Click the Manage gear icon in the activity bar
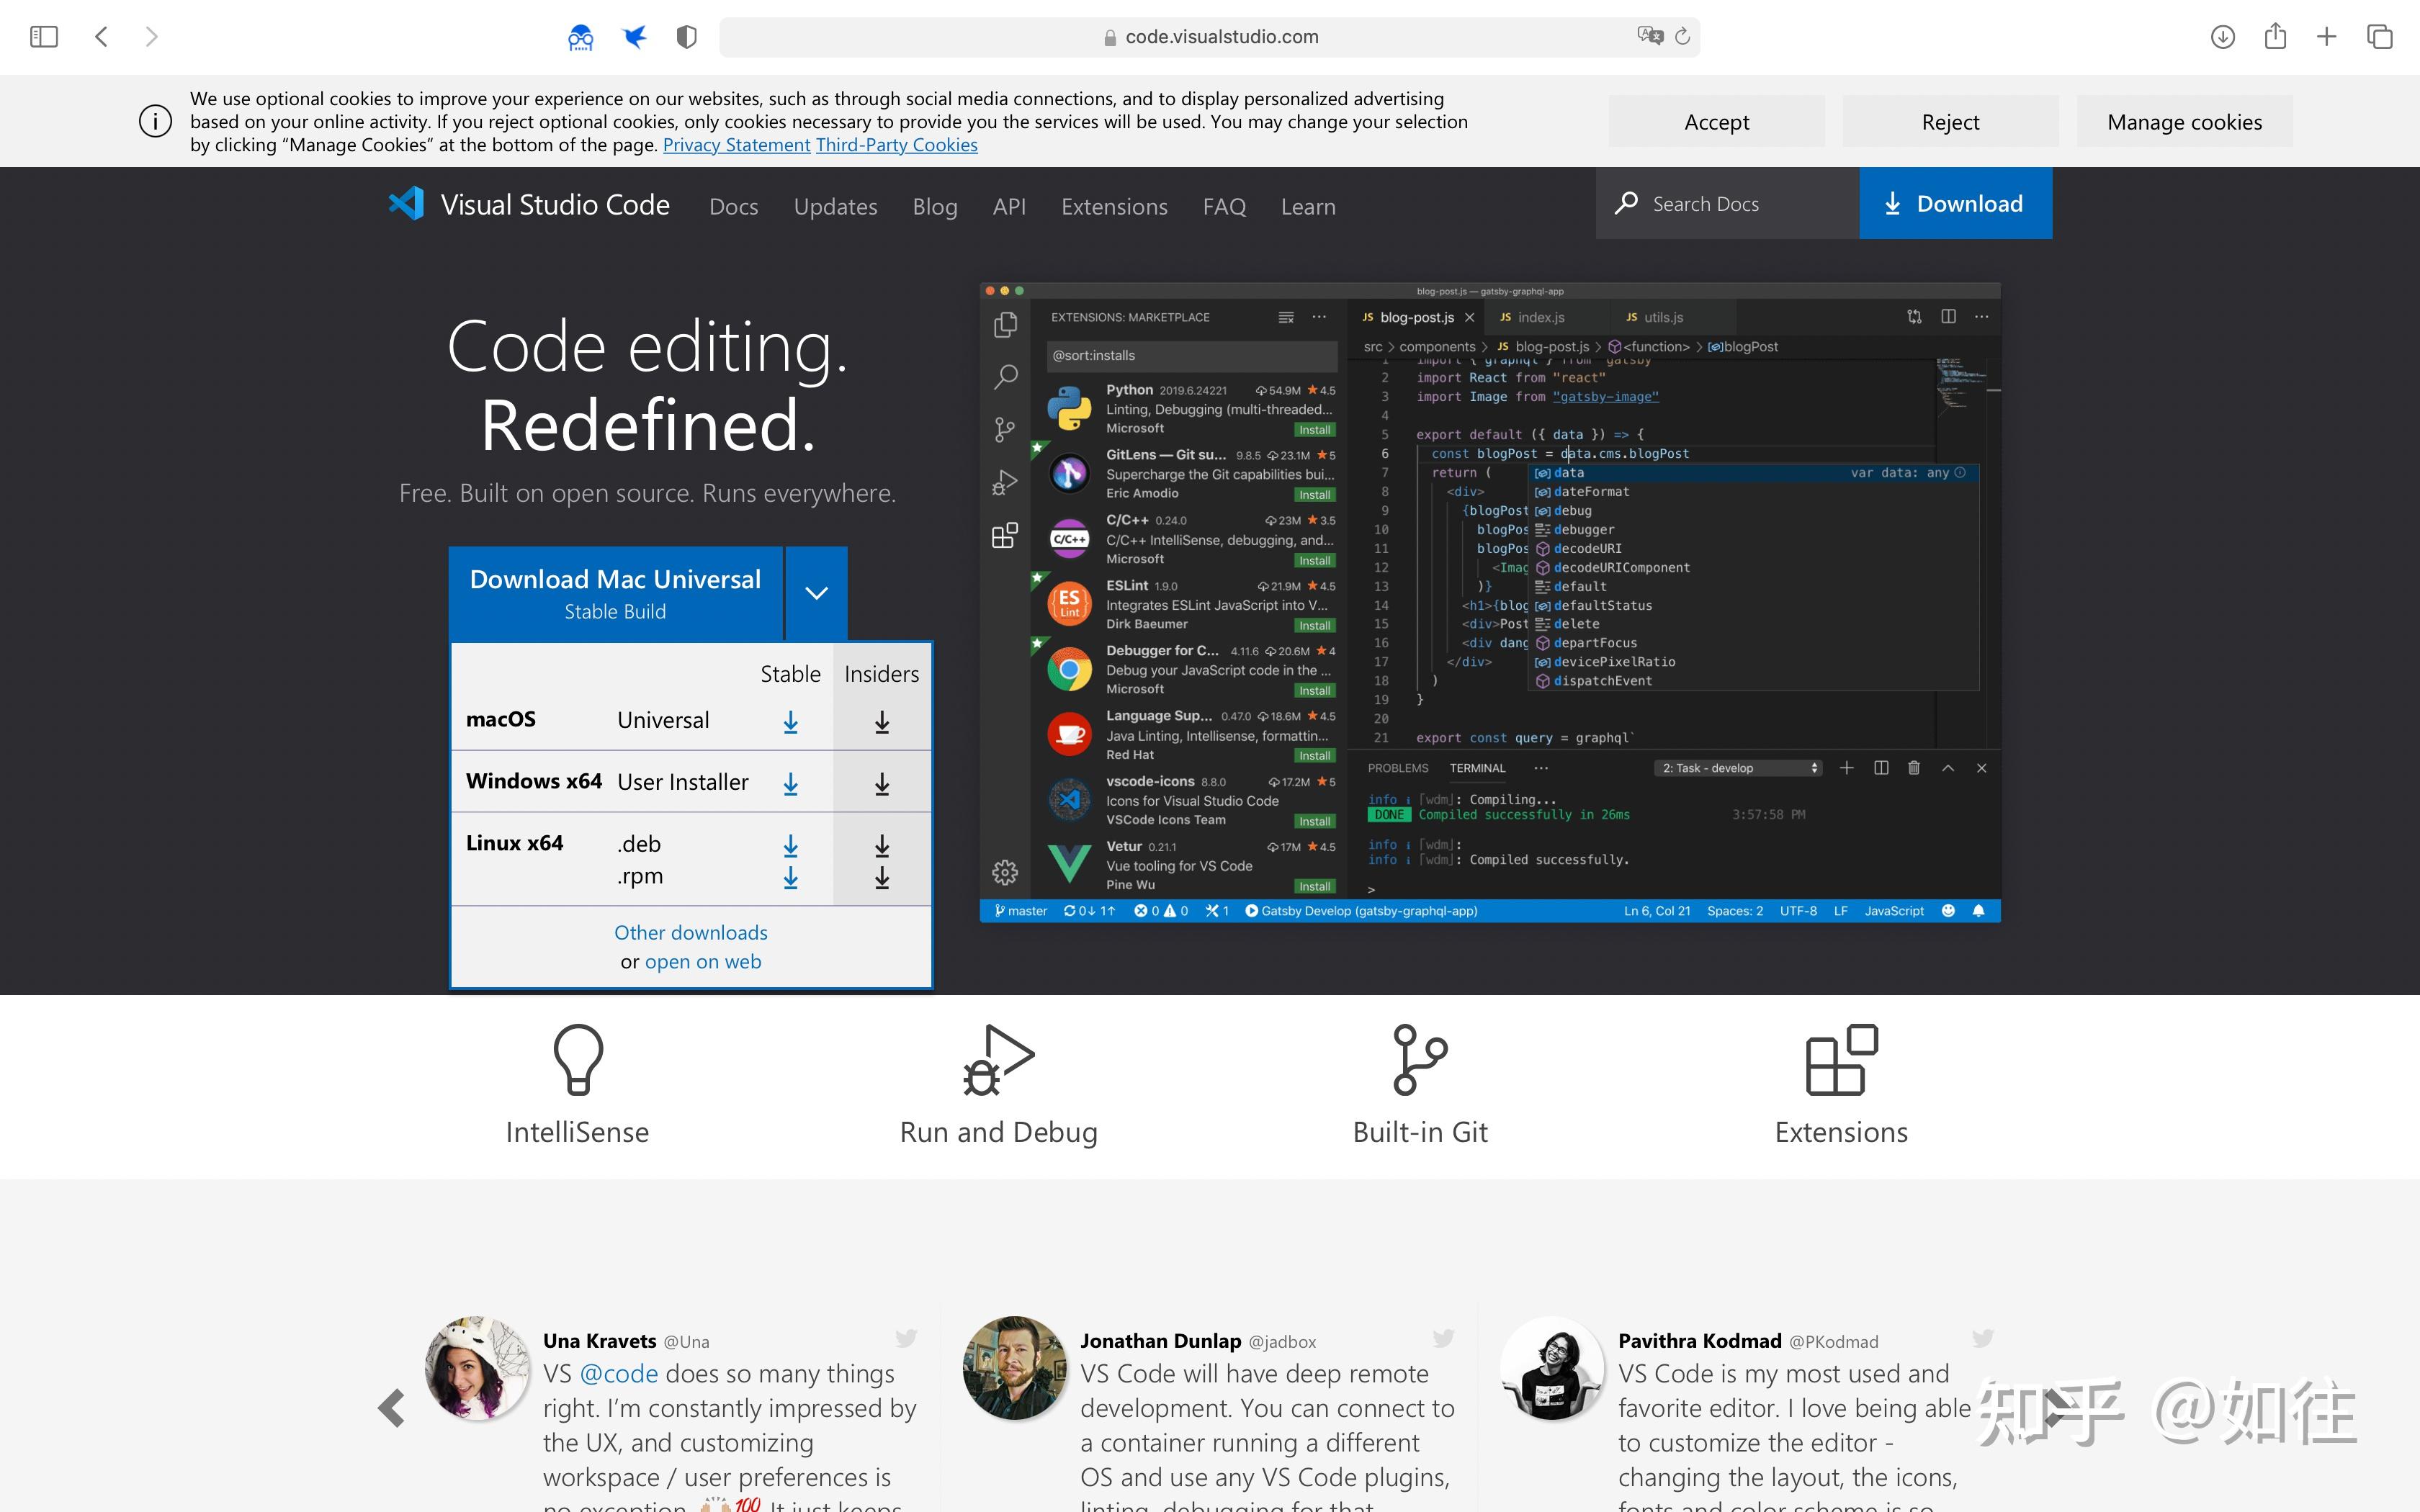 click(1003, 871)
